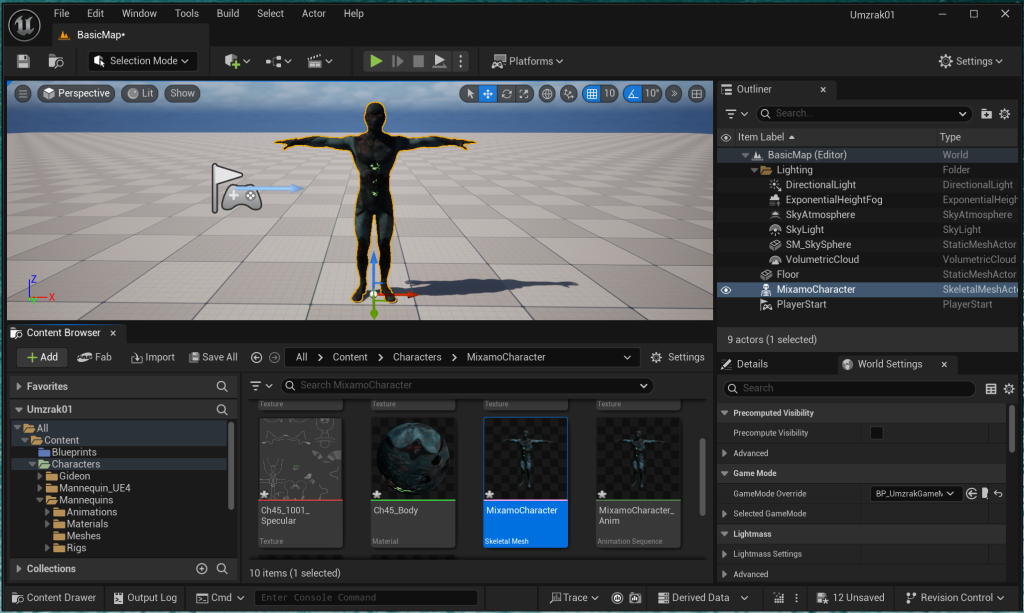Viewport: 1024px width, 613px height.
Task: Open the viewport layout grid icon
Action: [x=697, y=94]
